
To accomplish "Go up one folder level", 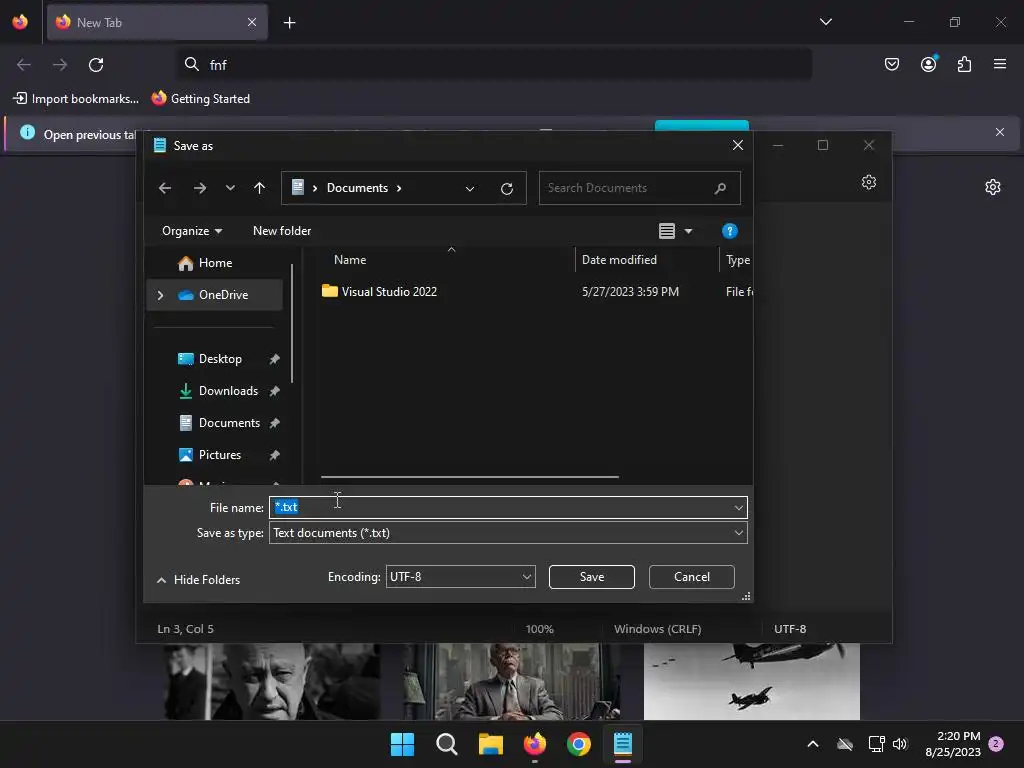I will 259,188.
